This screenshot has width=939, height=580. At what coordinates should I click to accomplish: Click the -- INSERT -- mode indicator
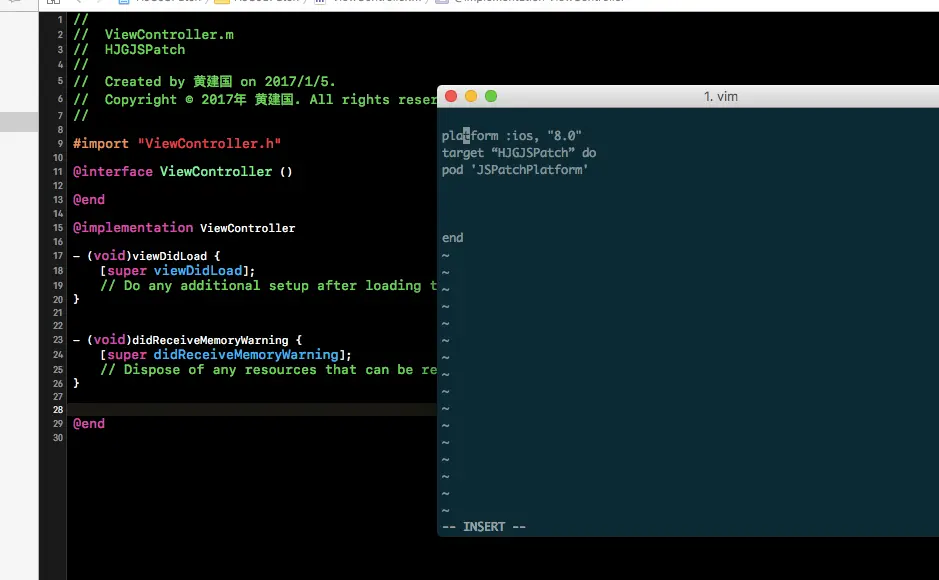(484, 527)
